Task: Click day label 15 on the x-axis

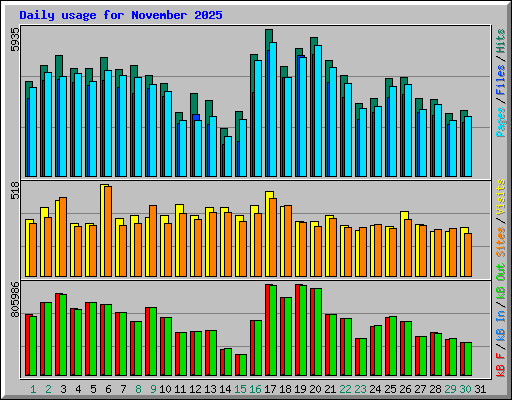Action: tap(240, 389)
